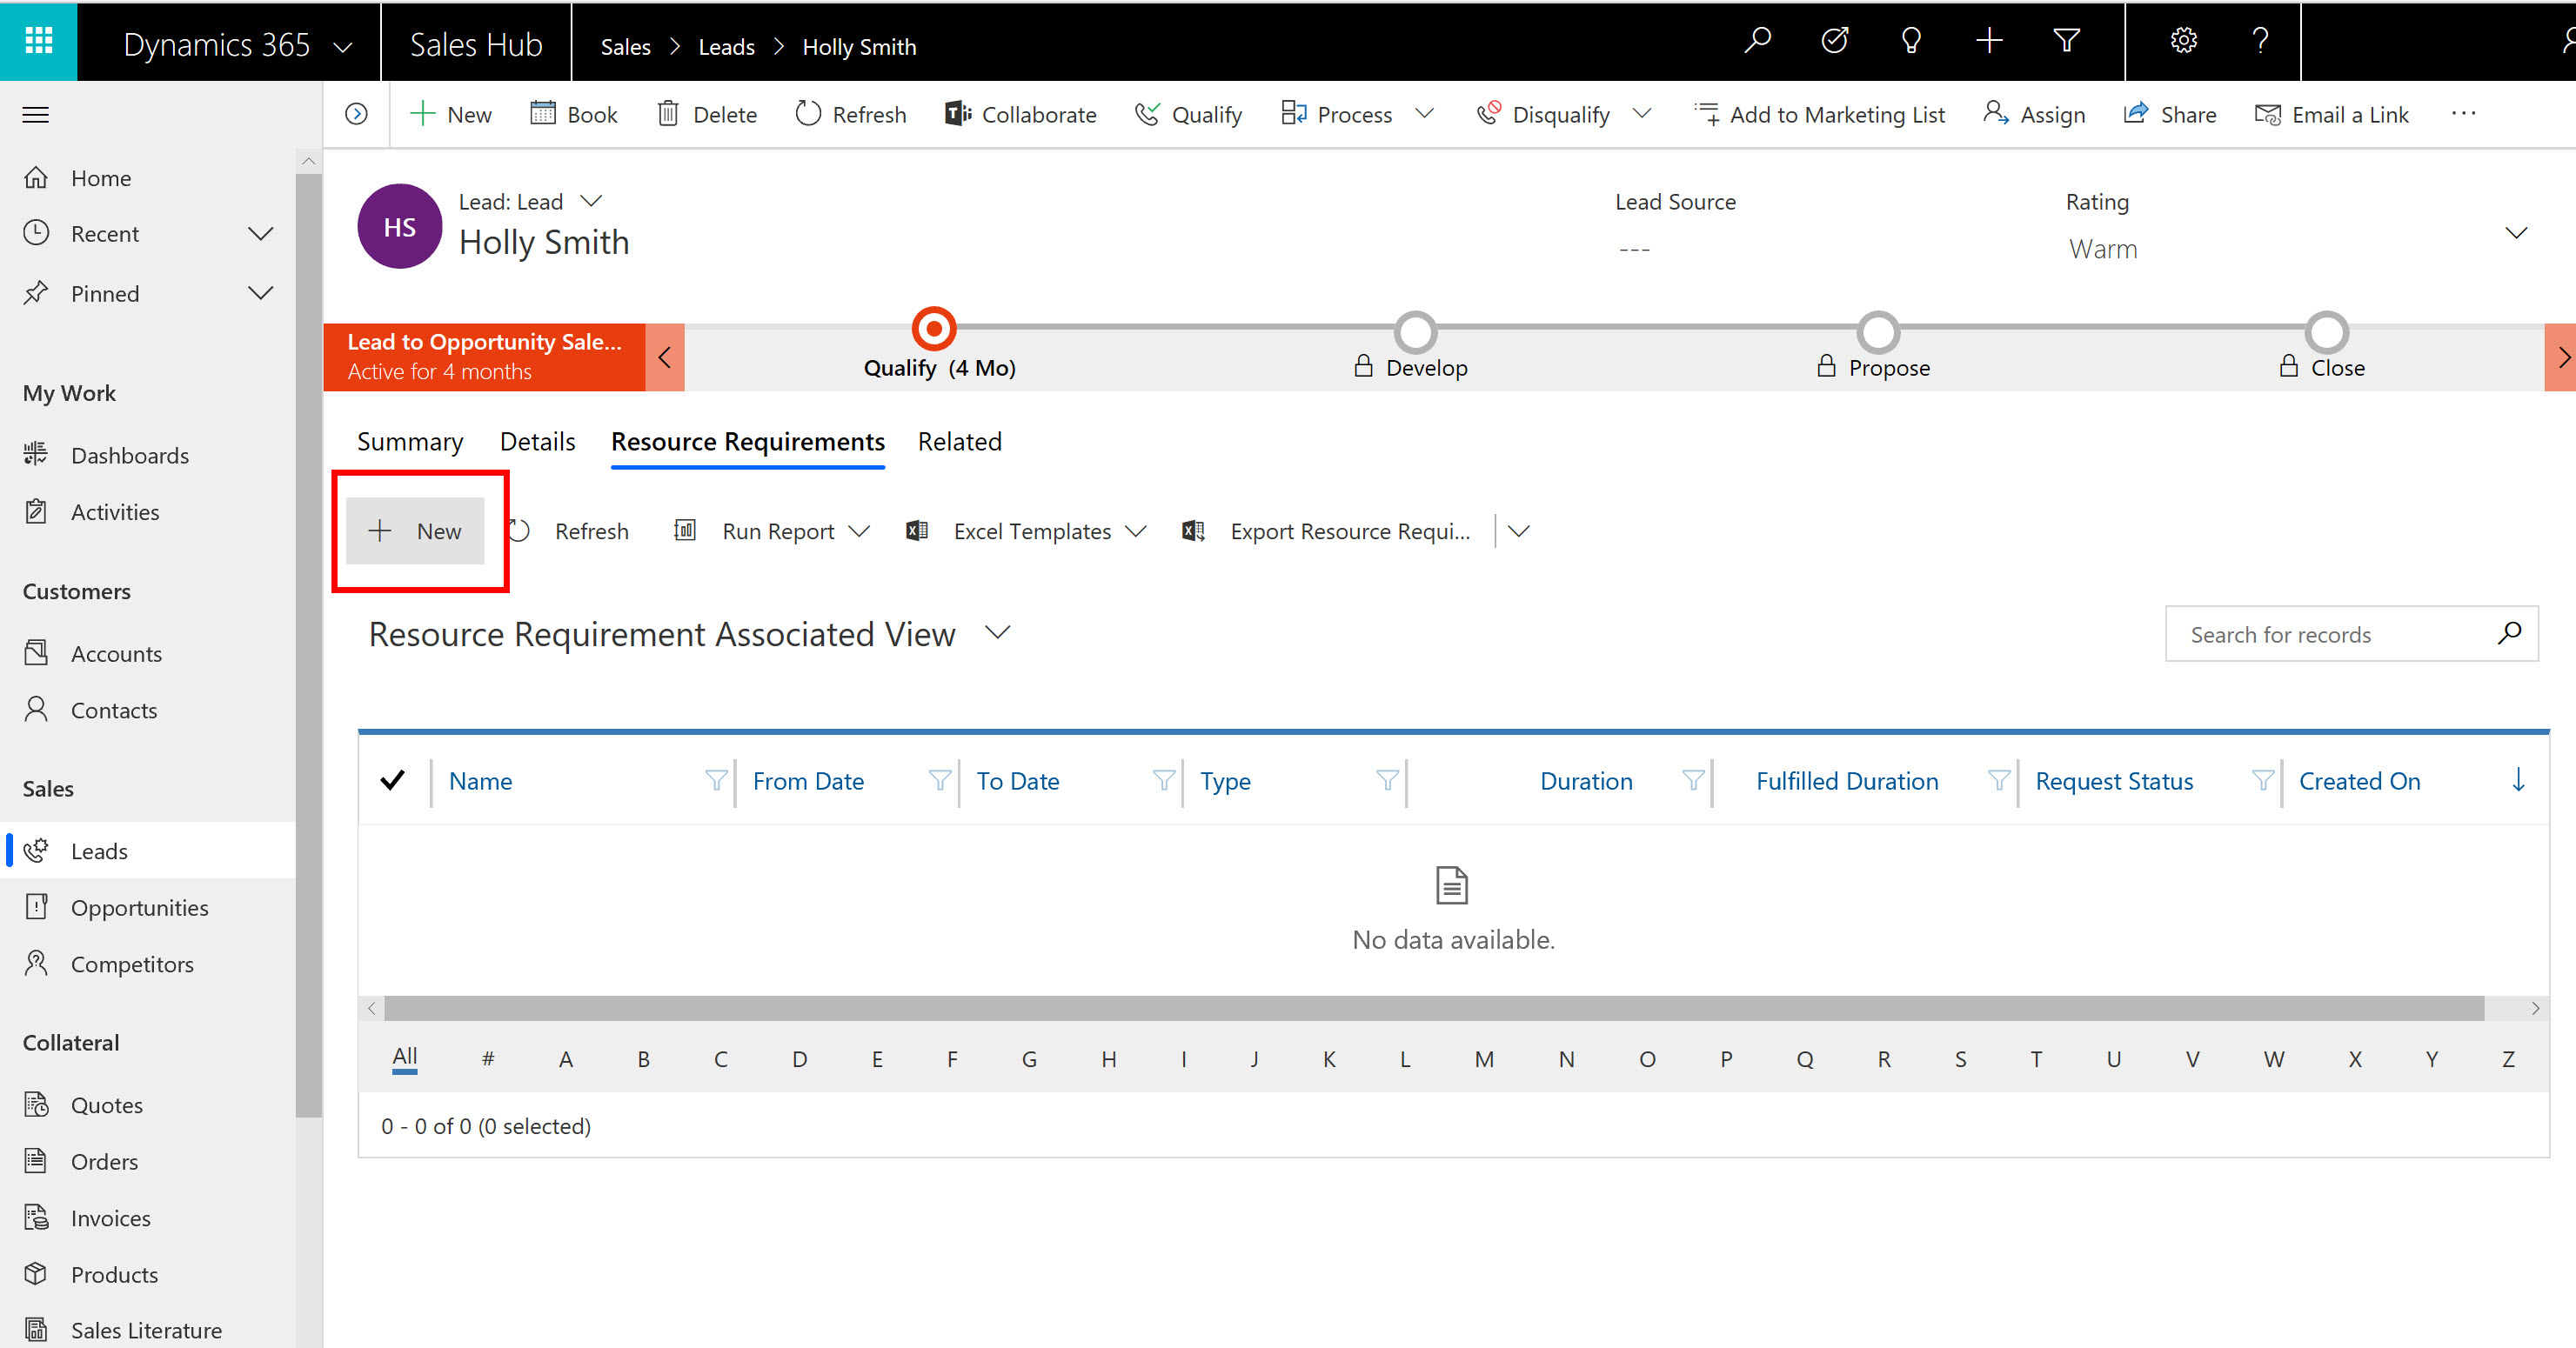Collapse the business process flow left arrow
This screenshot has width=2576, height=1348.
(665, 357)
